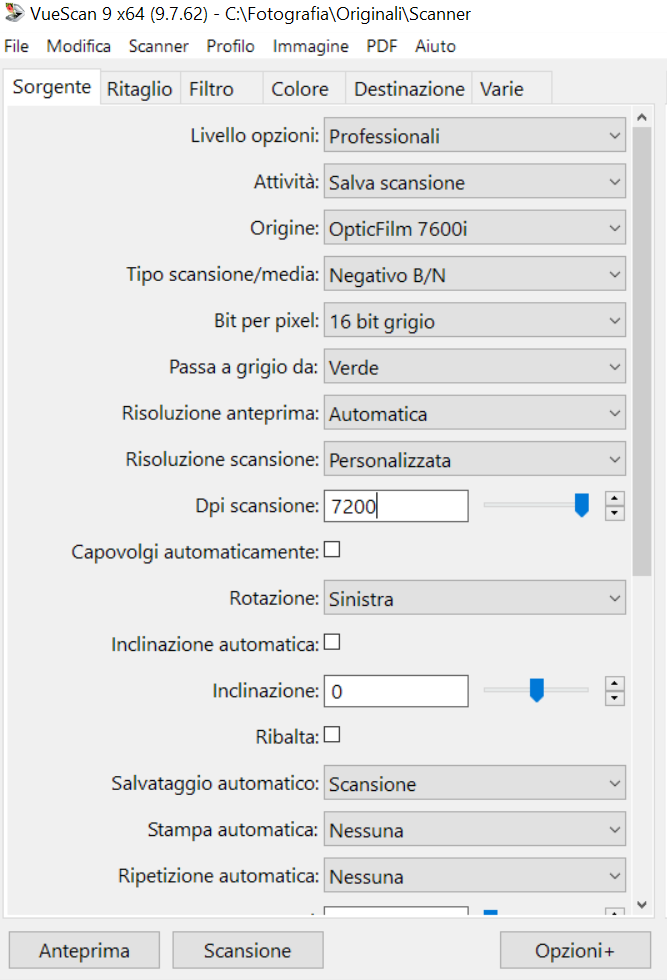
Task: Open the Scanner menu
Action: [158, 46]
